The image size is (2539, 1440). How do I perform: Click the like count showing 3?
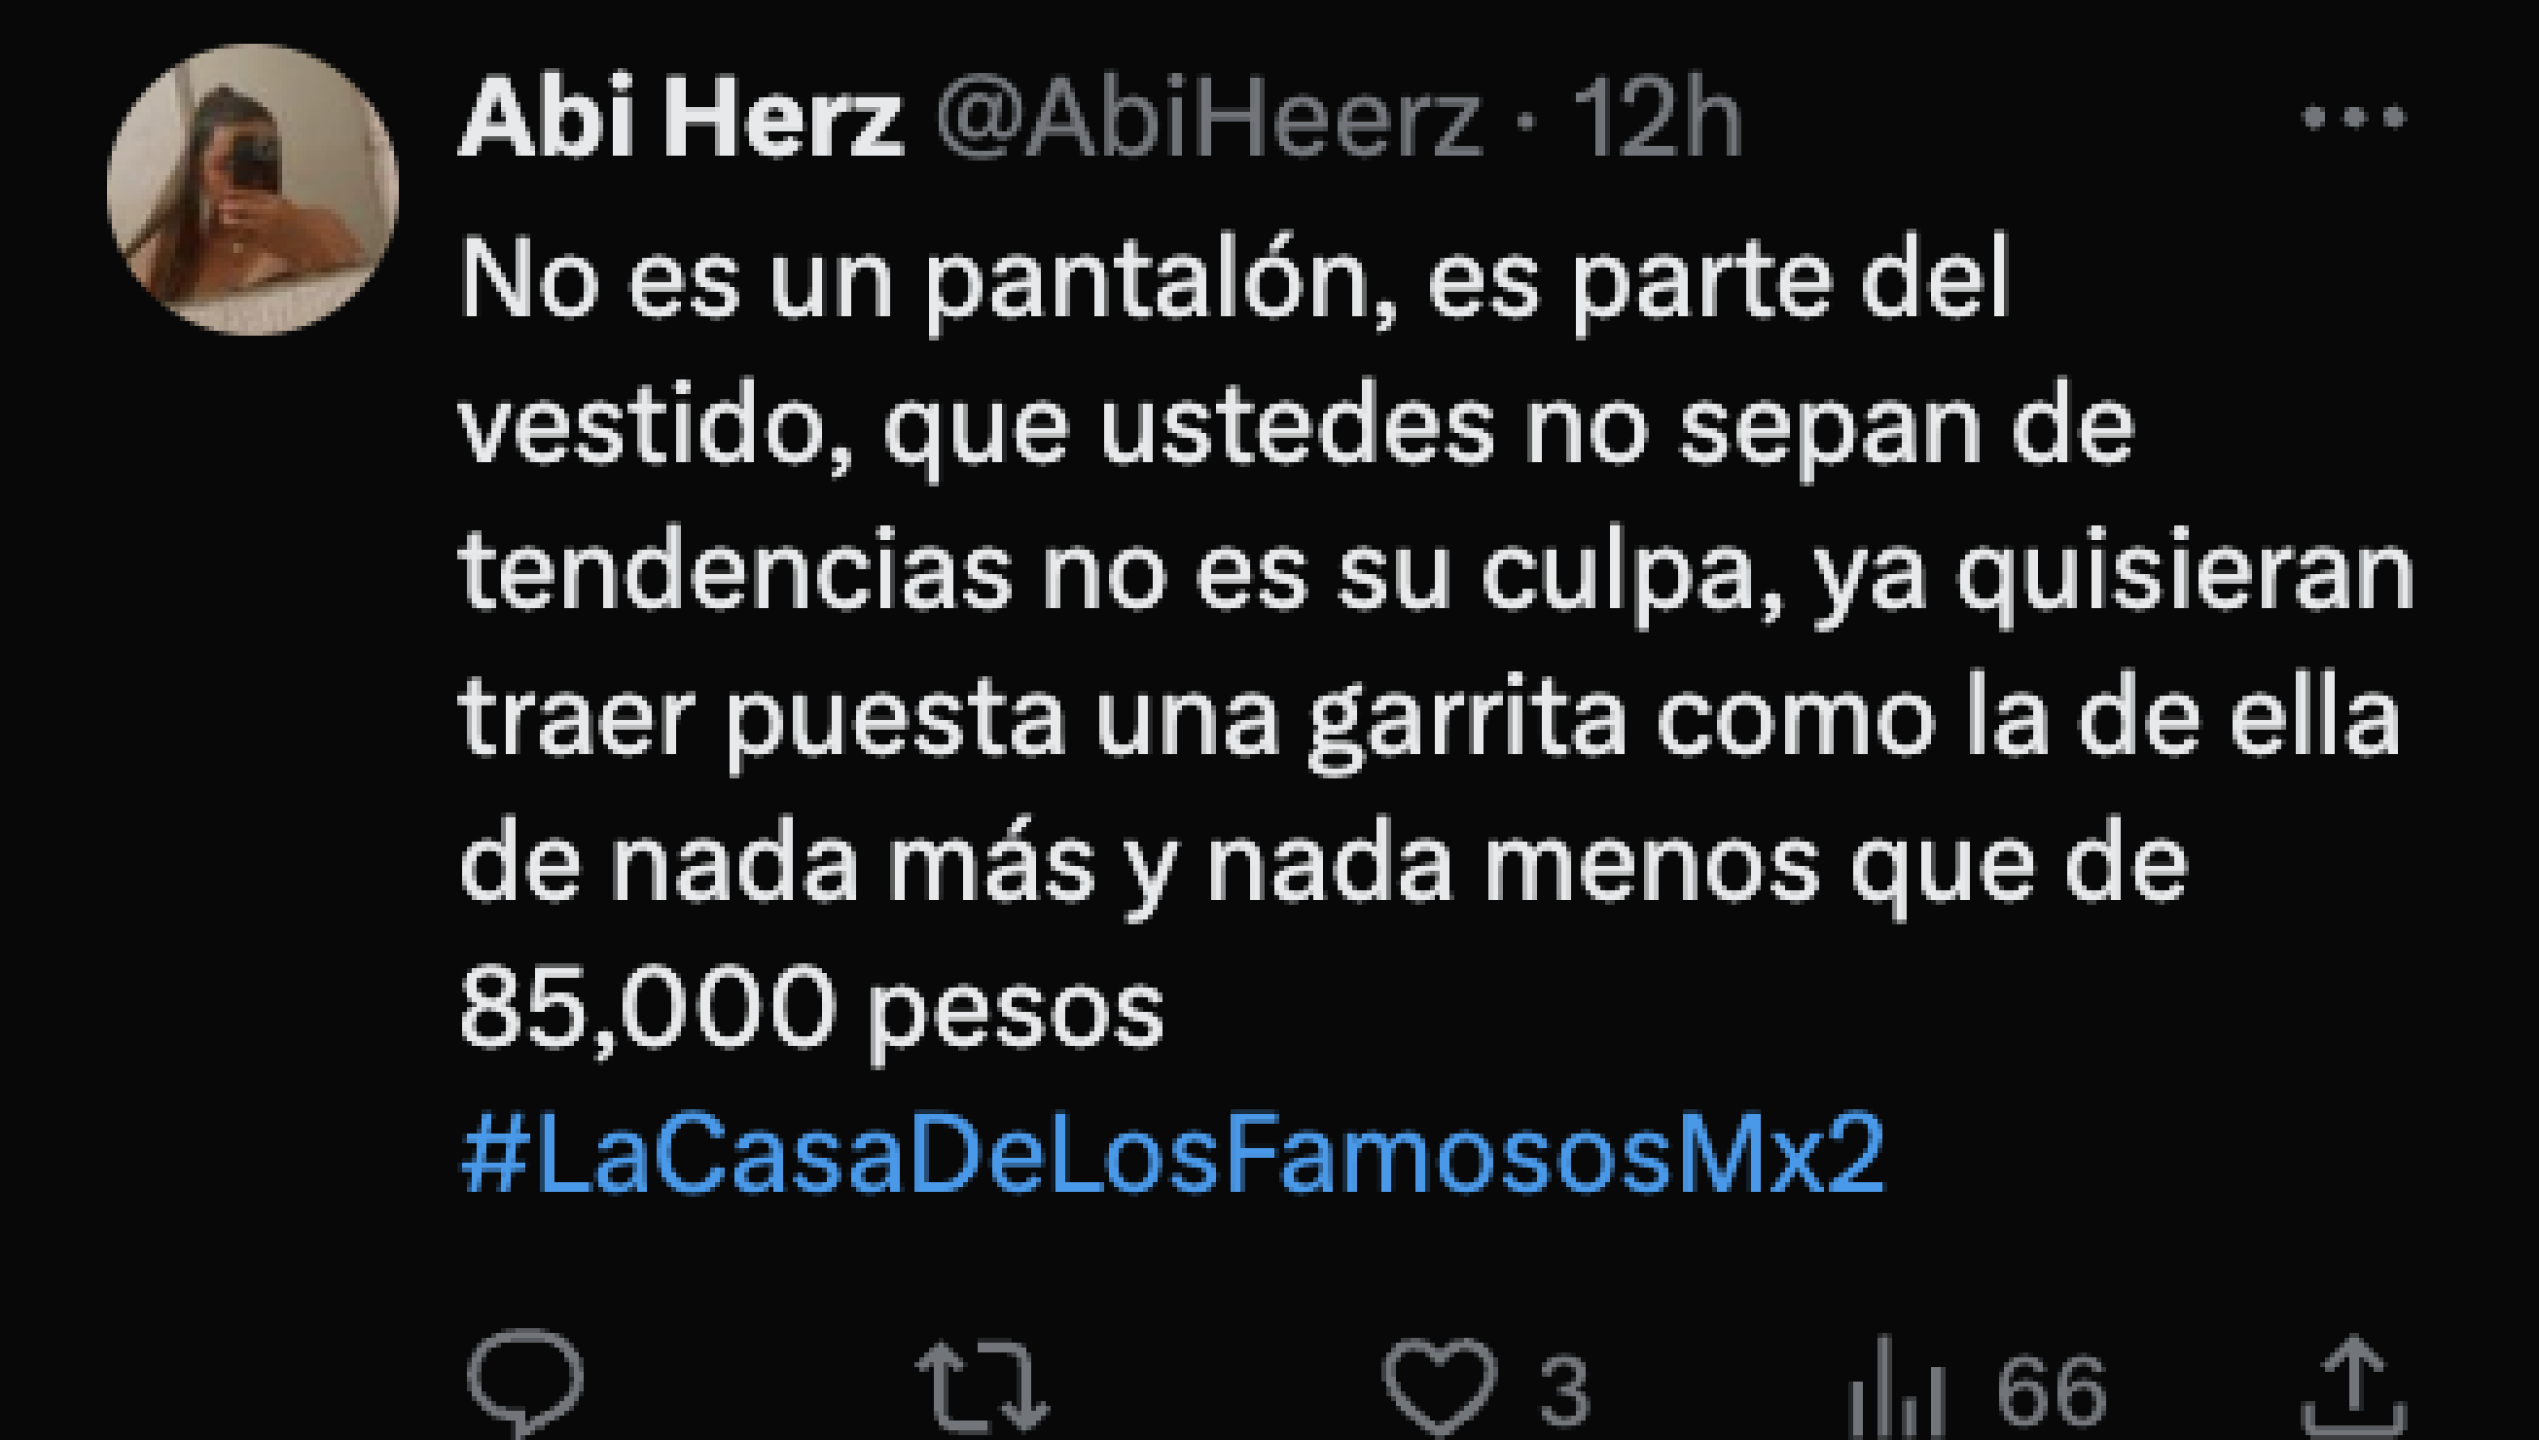1565,1390
